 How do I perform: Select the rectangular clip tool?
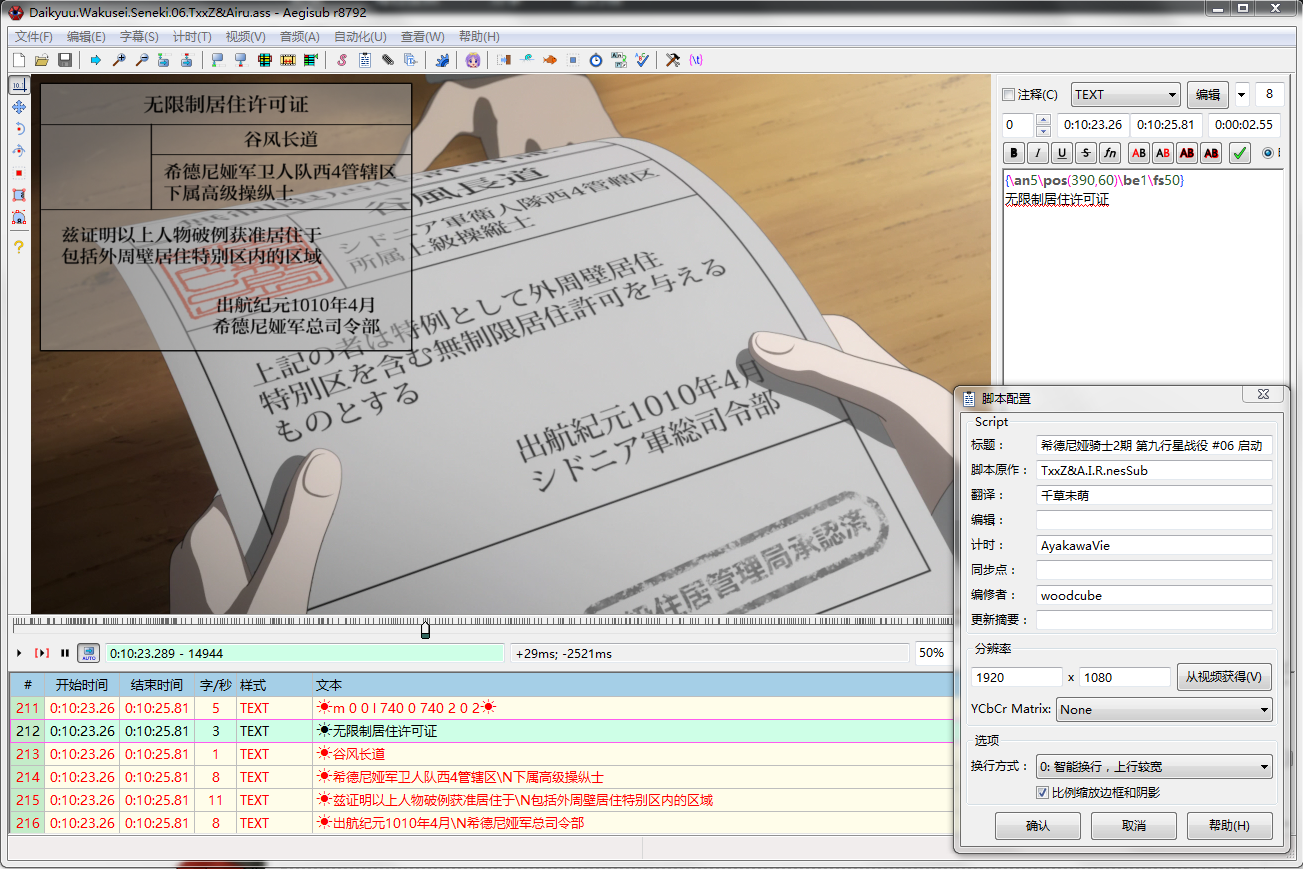click(18, 195)
